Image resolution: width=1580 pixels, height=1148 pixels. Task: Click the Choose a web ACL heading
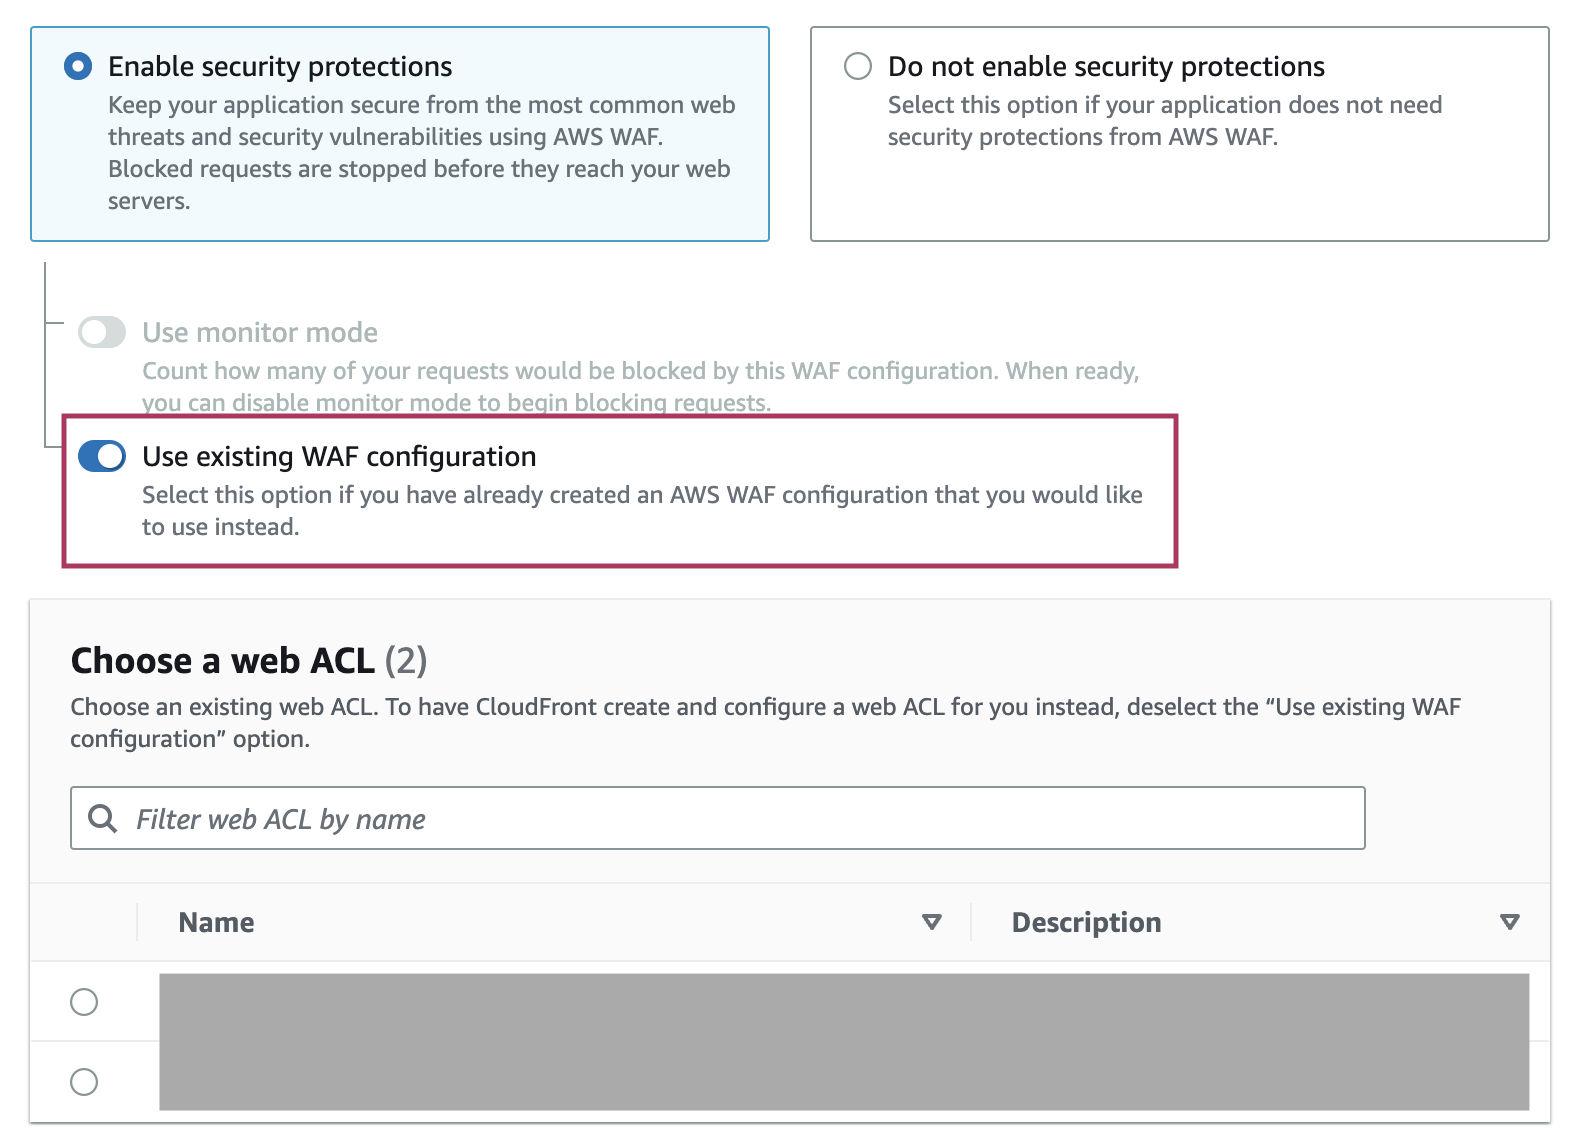point(222,661)
